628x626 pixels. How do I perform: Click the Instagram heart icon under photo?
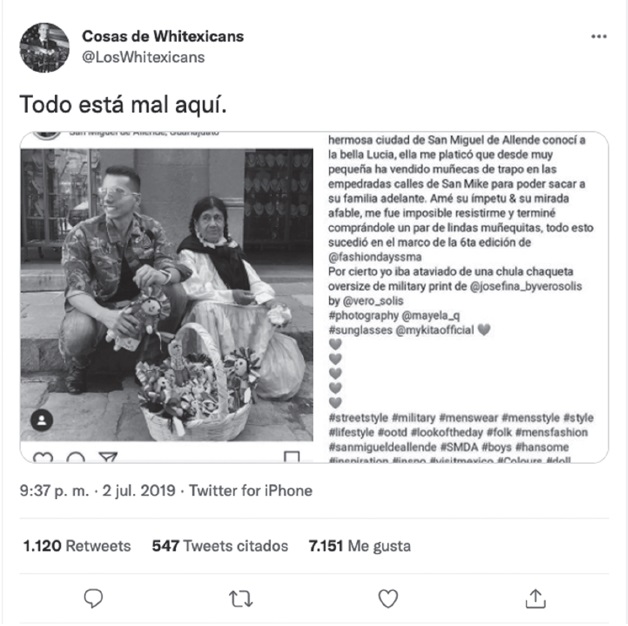tap(43, 457)
